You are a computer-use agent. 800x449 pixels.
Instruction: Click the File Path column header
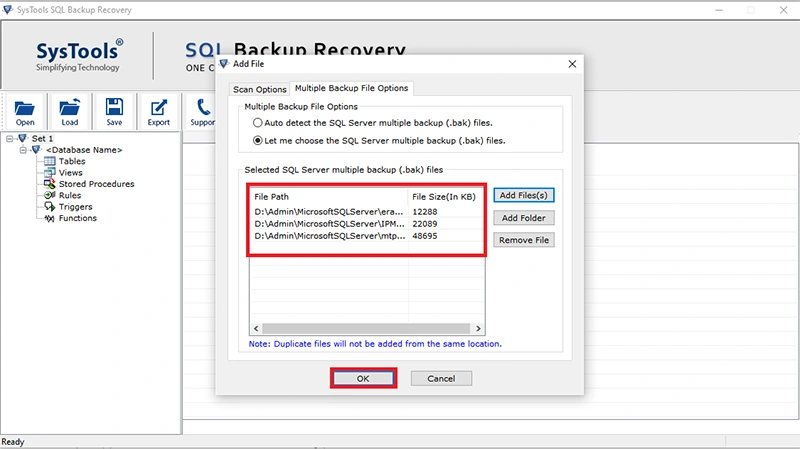point(329,196)
